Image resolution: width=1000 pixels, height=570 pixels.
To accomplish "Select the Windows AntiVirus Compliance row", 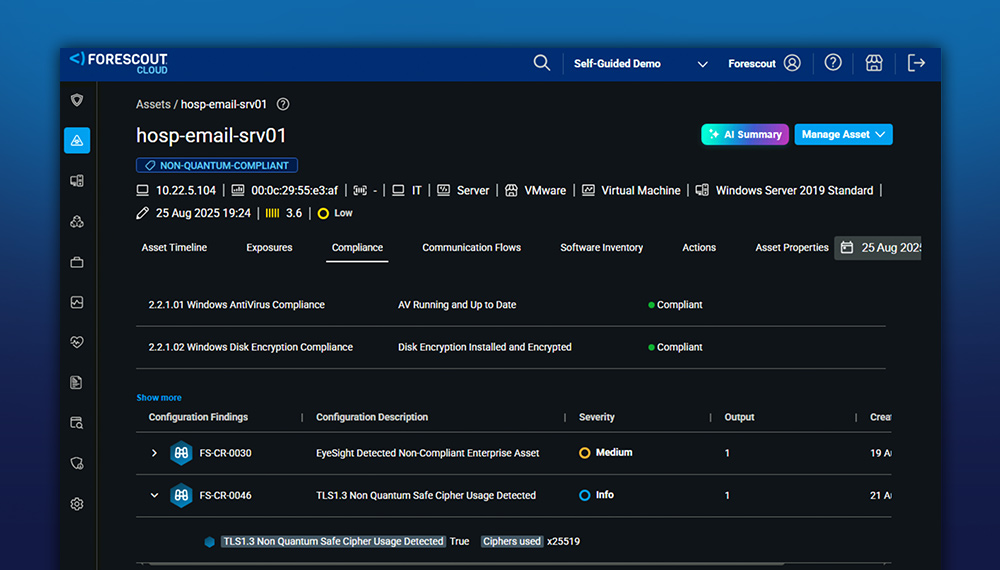I will [x=511, y=305].
